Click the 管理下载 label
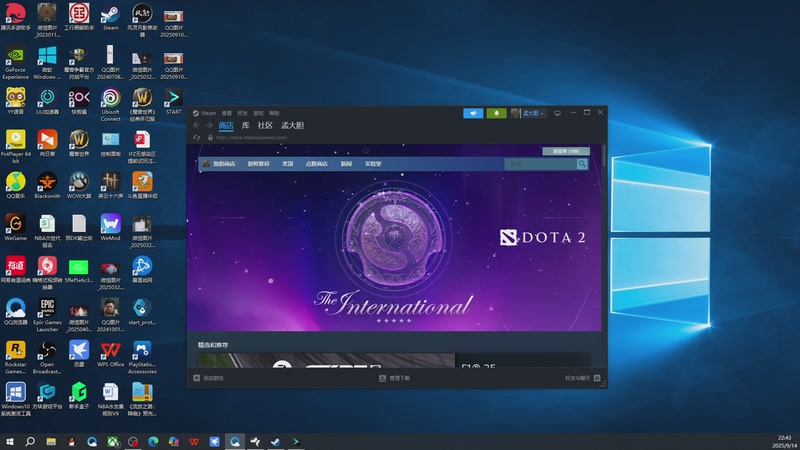 click(399, 378)
